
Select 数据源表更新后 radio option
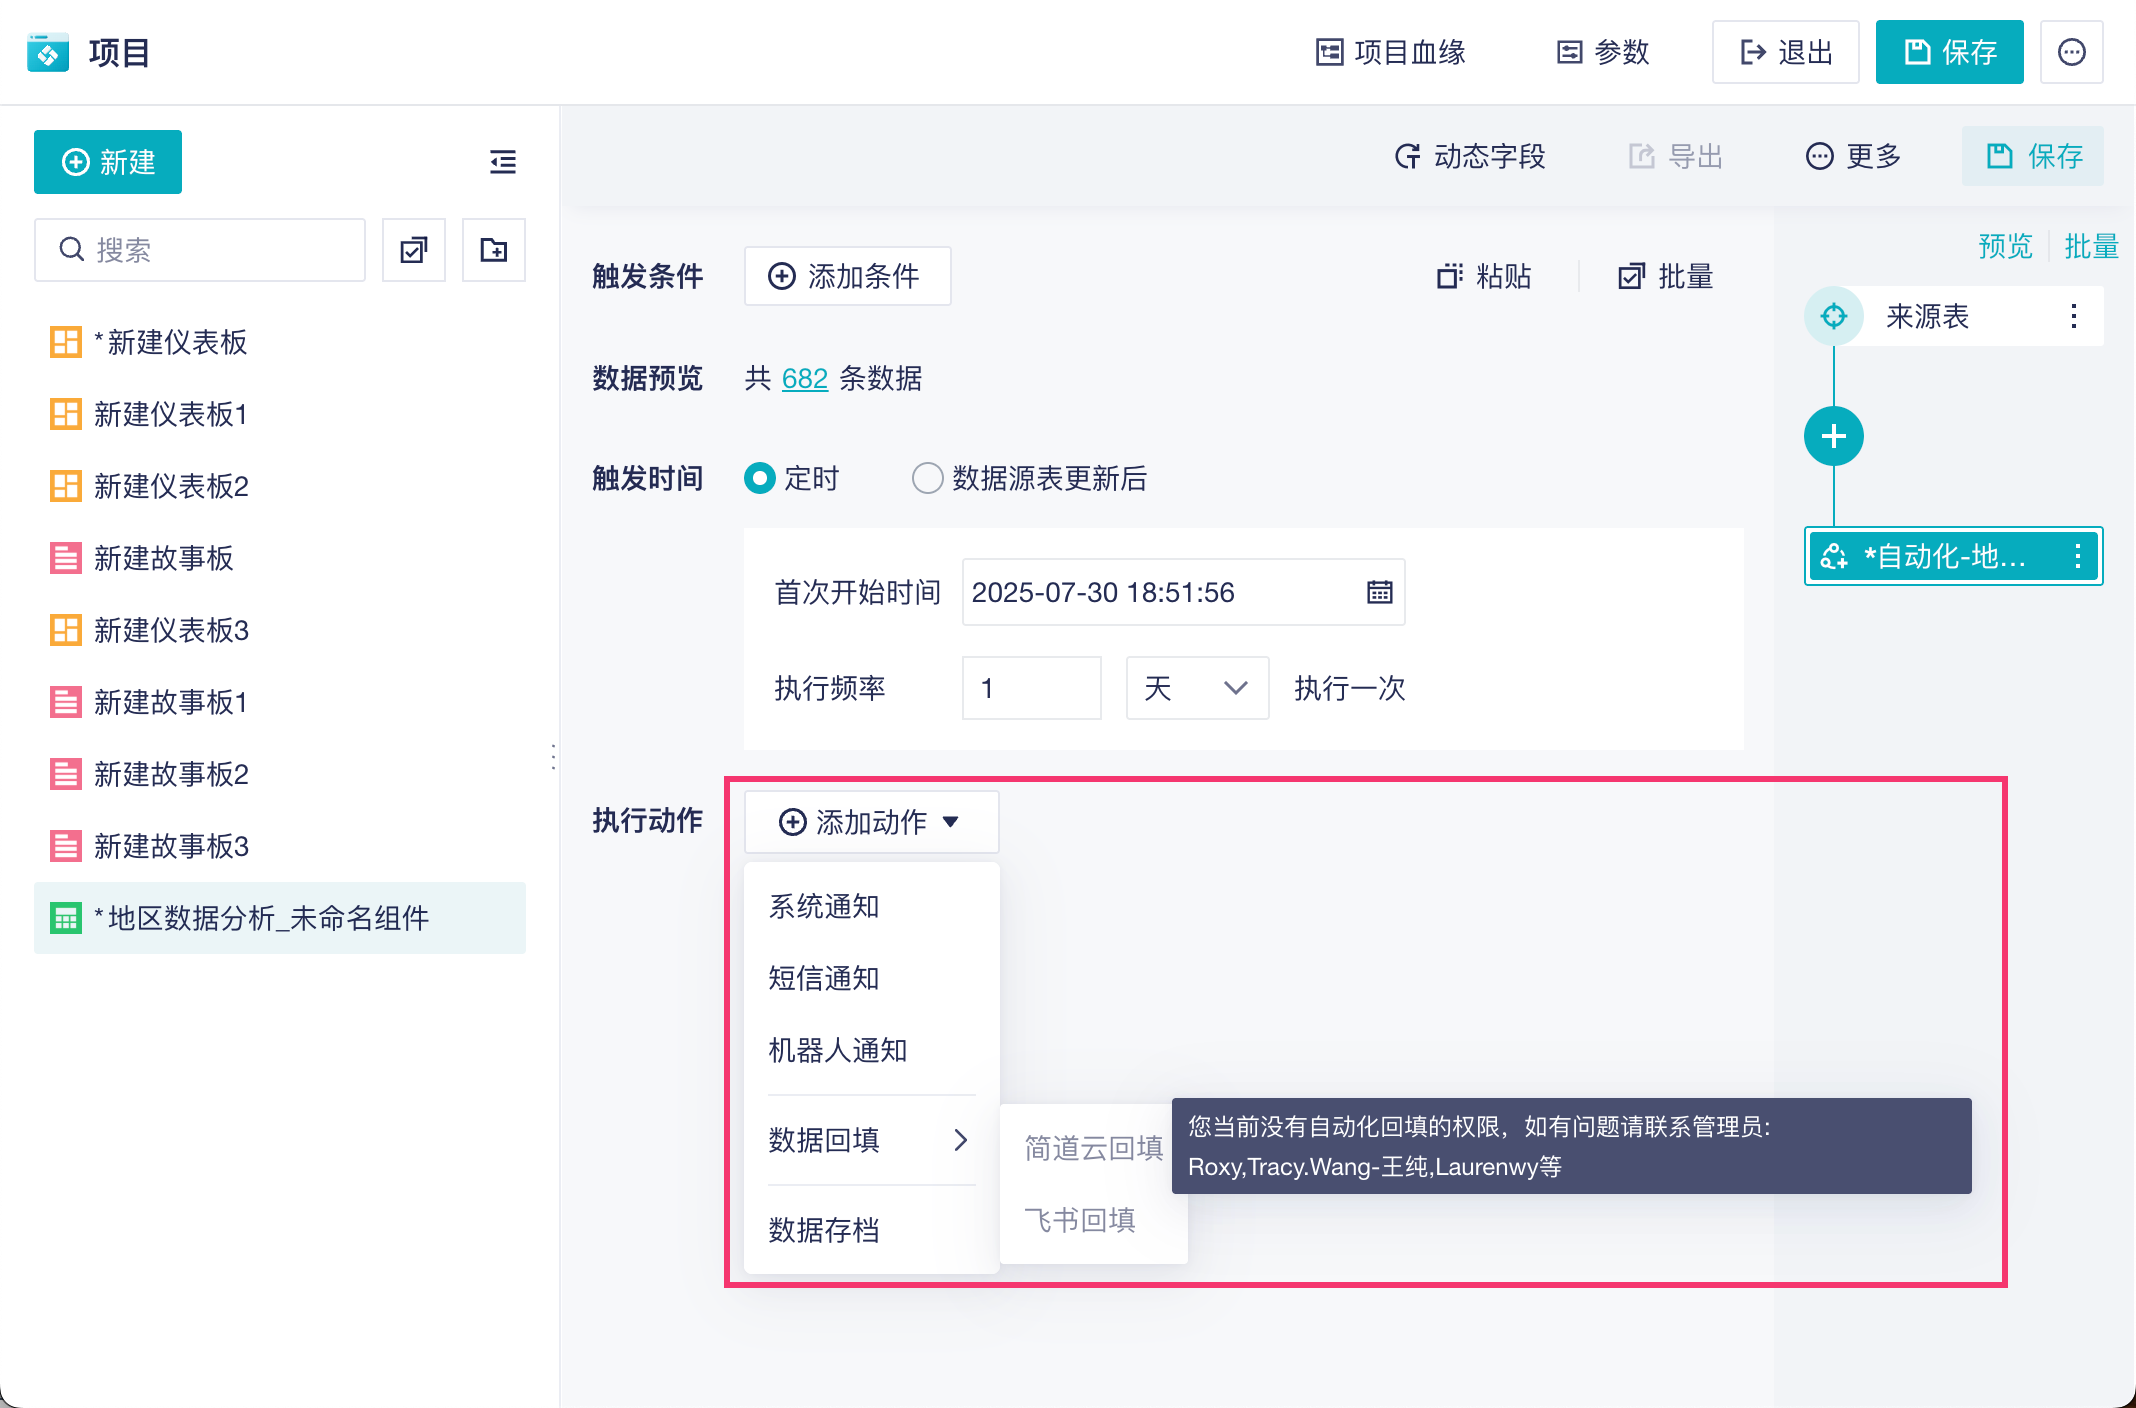click(x=928, y=479)
